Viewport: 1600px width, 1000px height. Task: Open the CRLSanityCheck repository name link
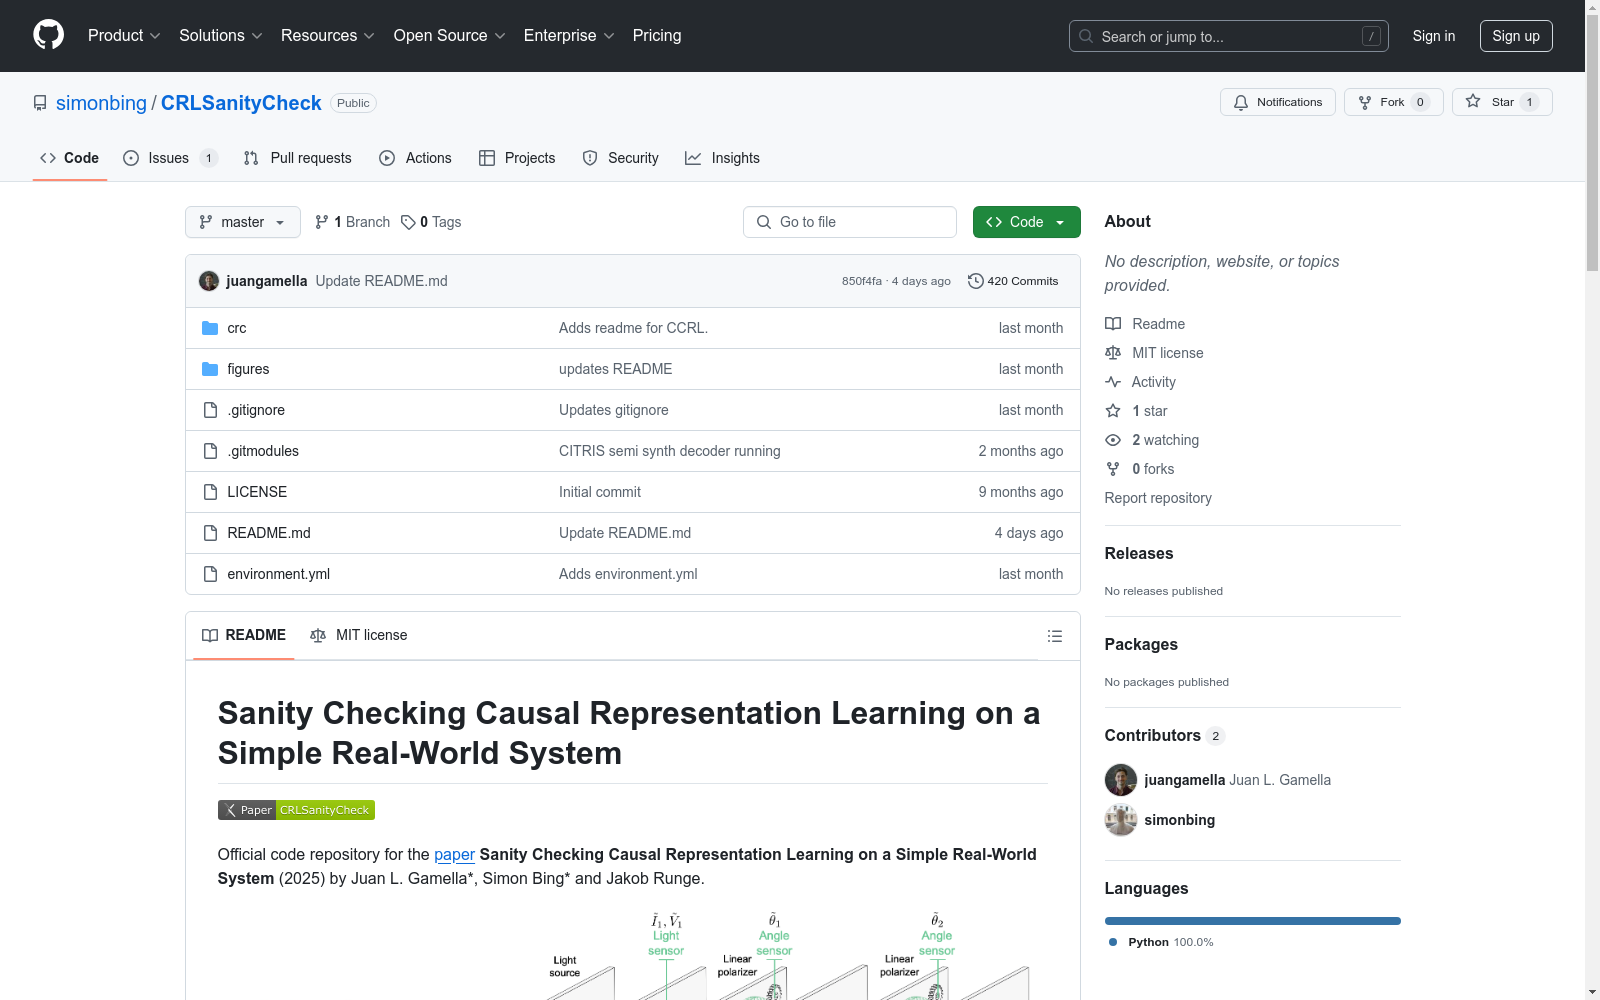click(241, 103)
